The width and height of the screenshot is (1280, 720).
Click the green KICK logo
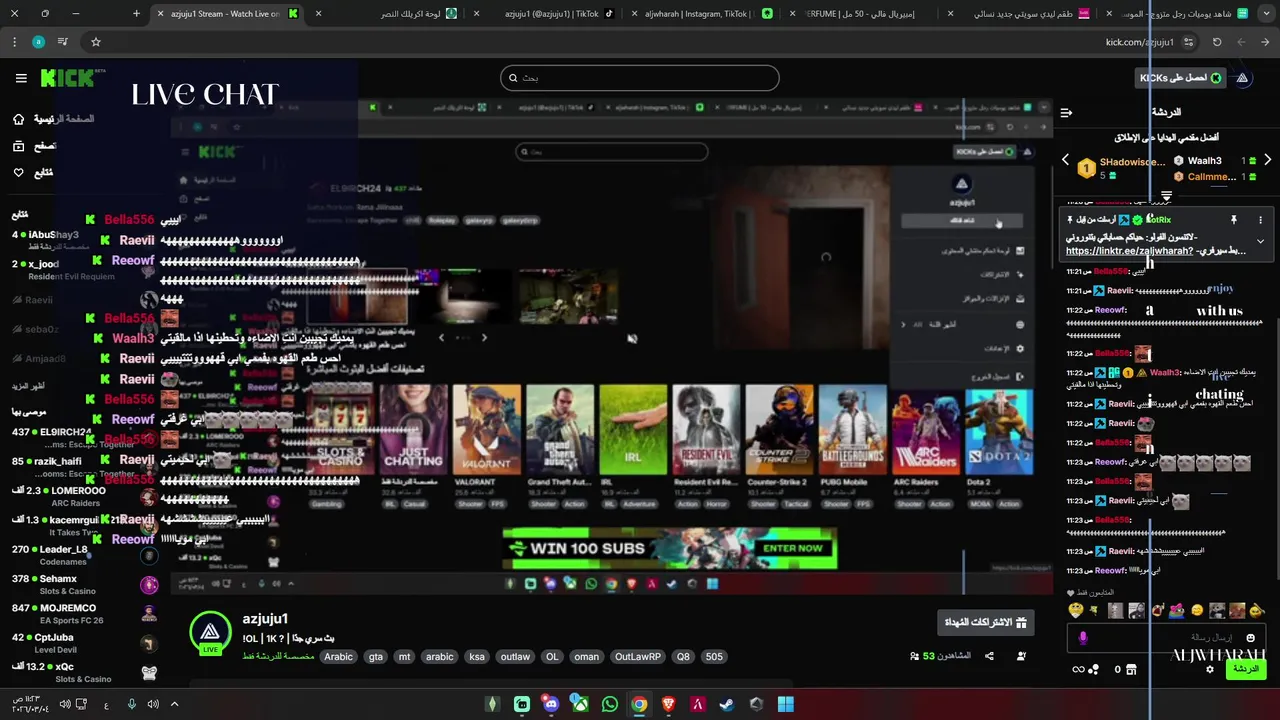pos(68,78)
